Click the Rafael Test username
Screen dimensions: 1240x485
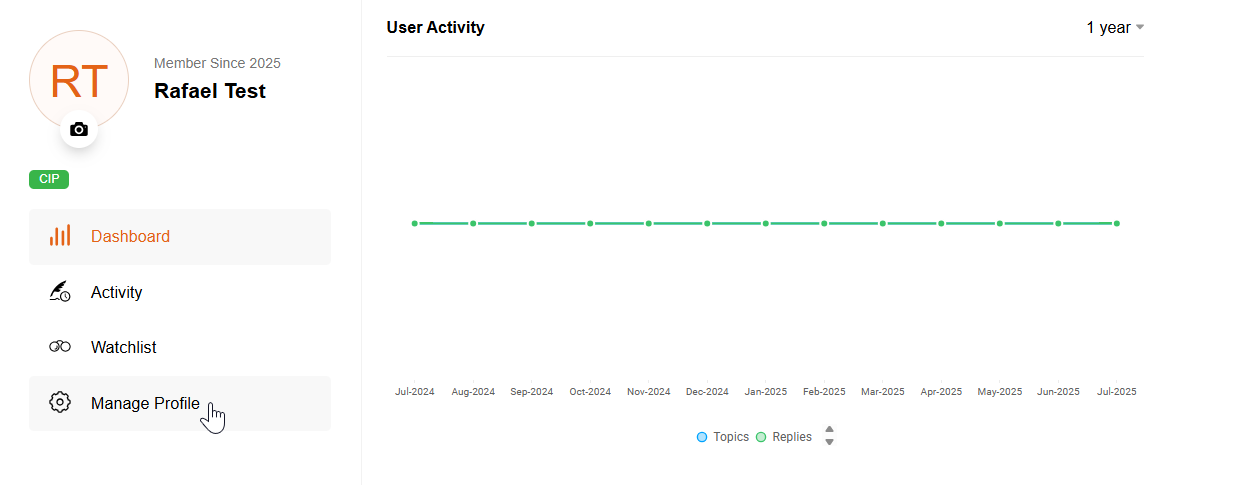210,91
